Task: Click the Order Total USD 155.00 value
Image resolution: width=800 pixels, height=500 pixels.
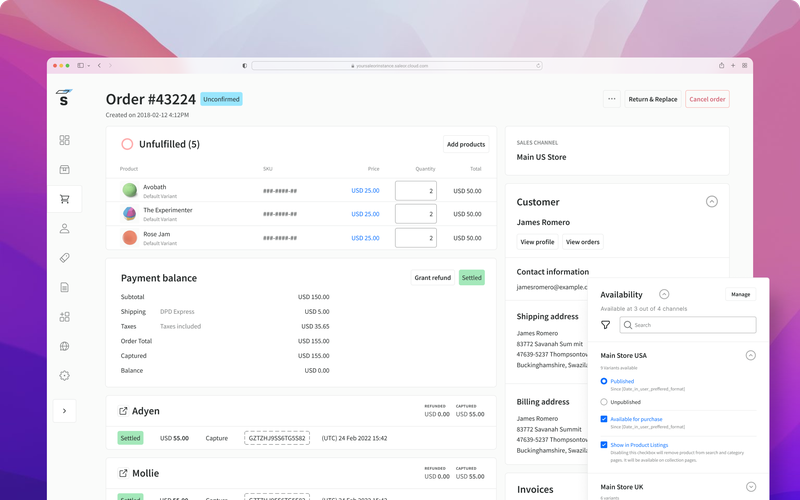Action: point(314,341)
